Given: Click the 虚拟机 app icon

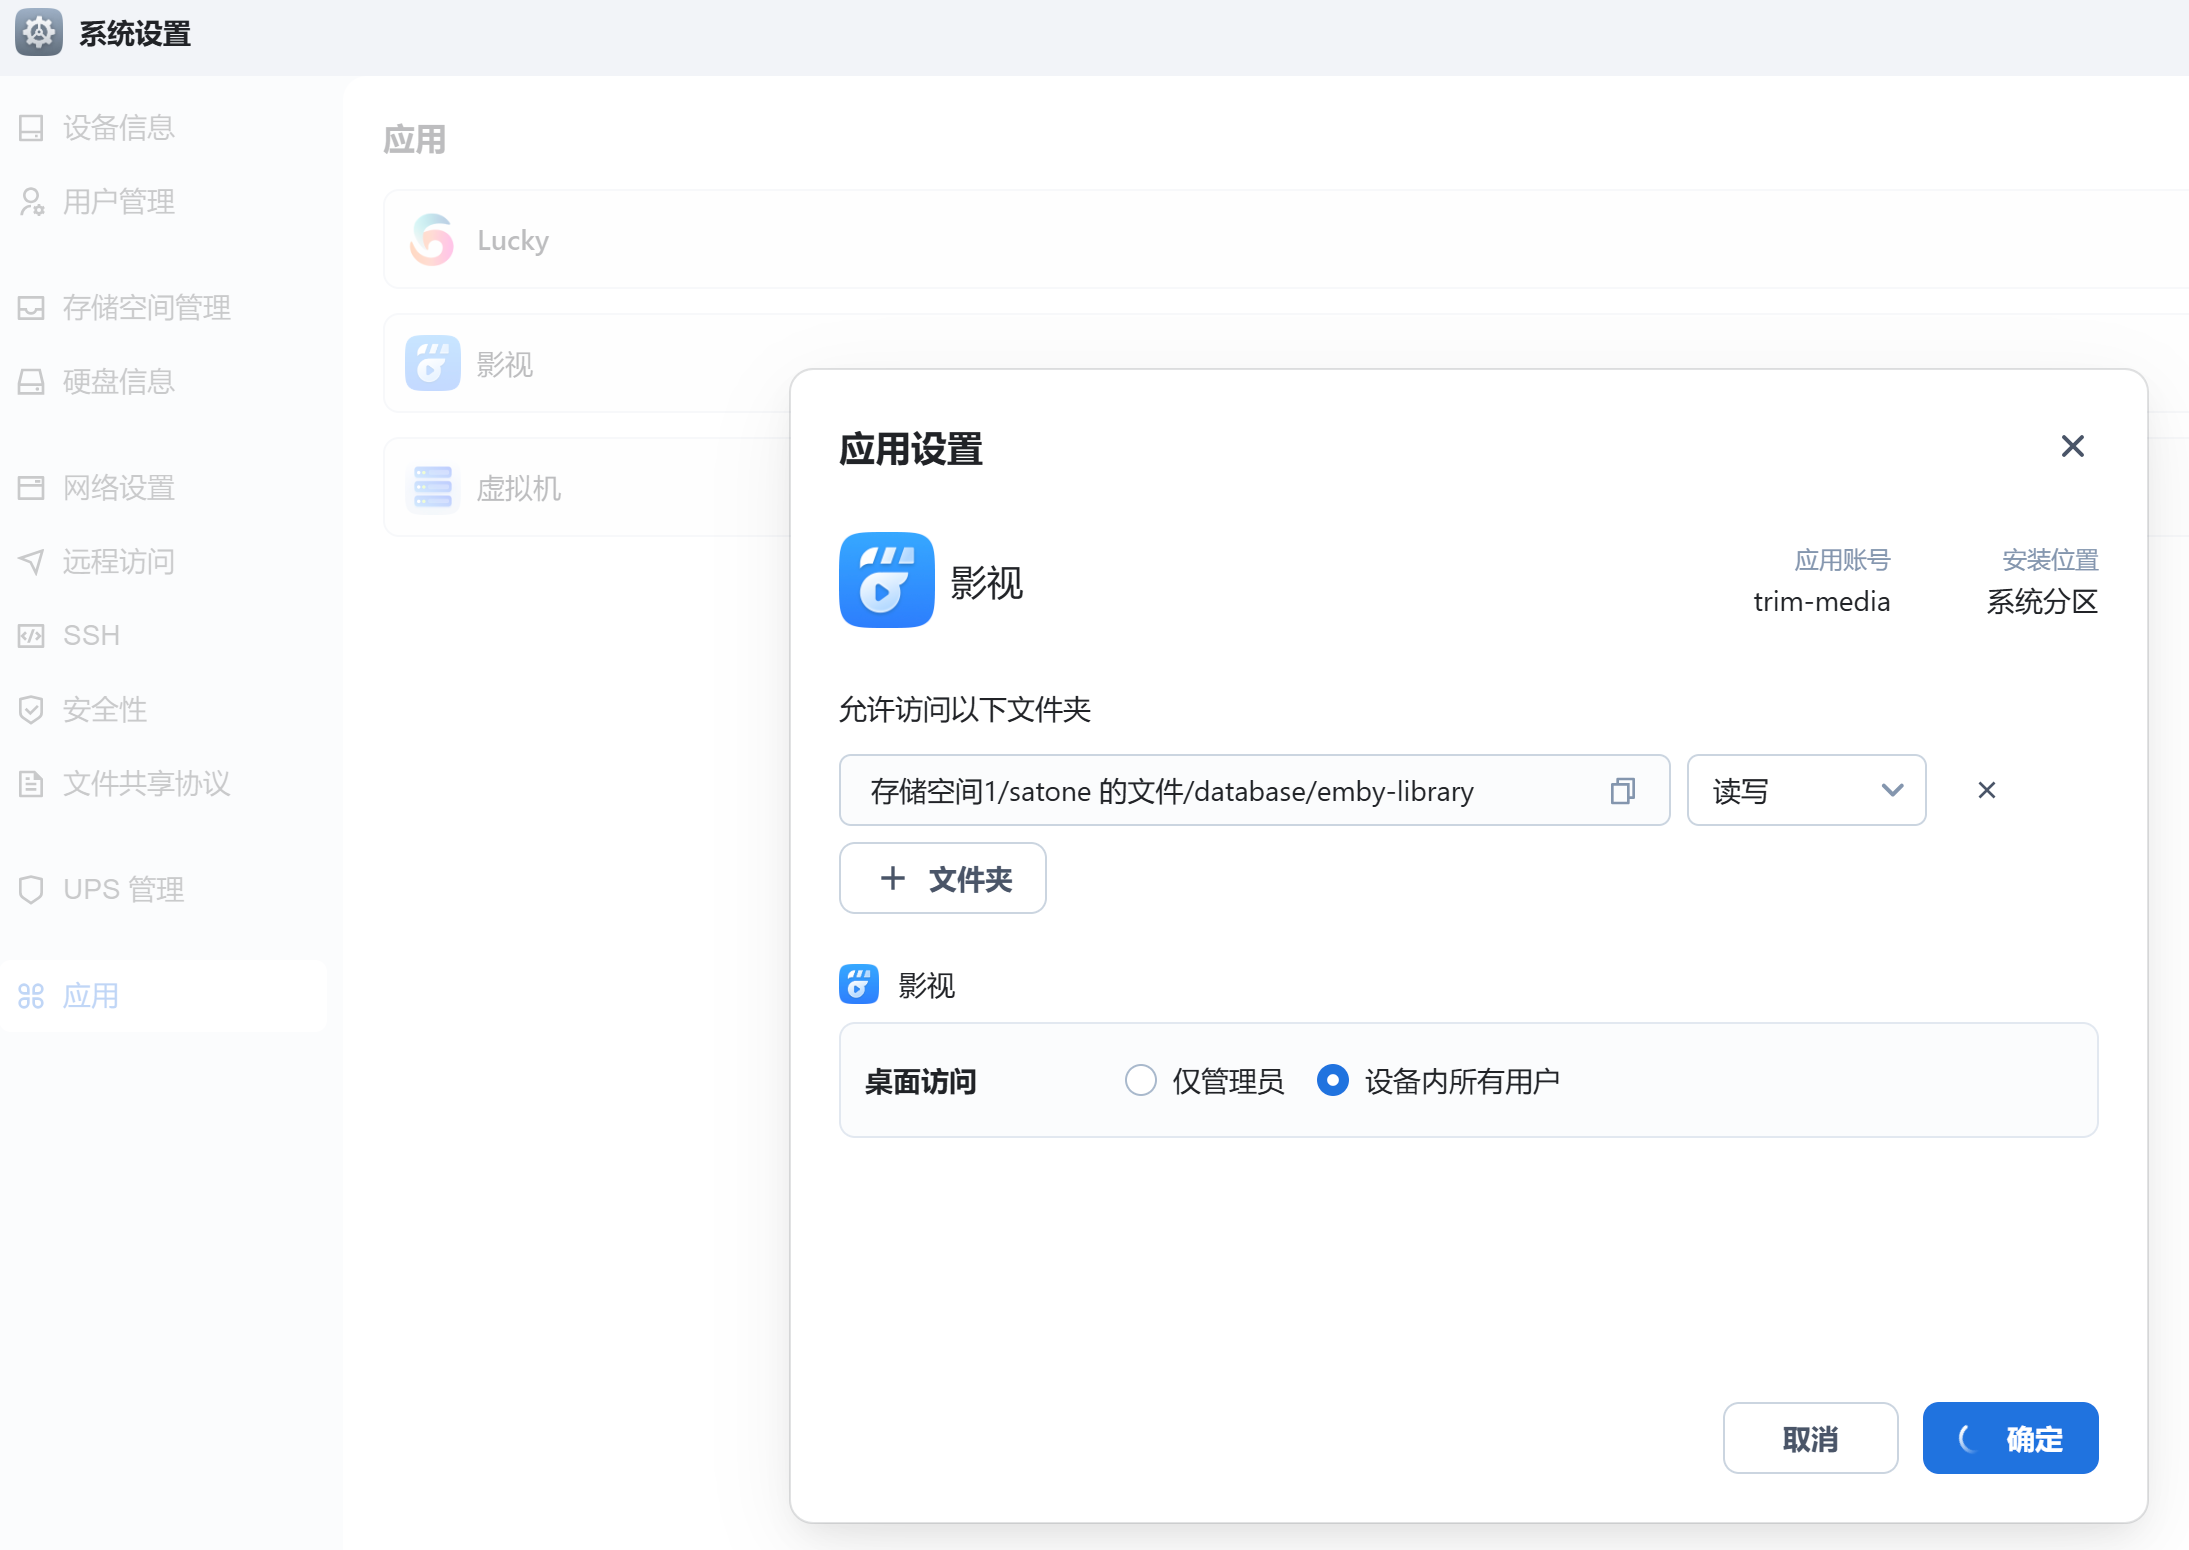Looking at the screenshot, I should (x=432, y=488).
